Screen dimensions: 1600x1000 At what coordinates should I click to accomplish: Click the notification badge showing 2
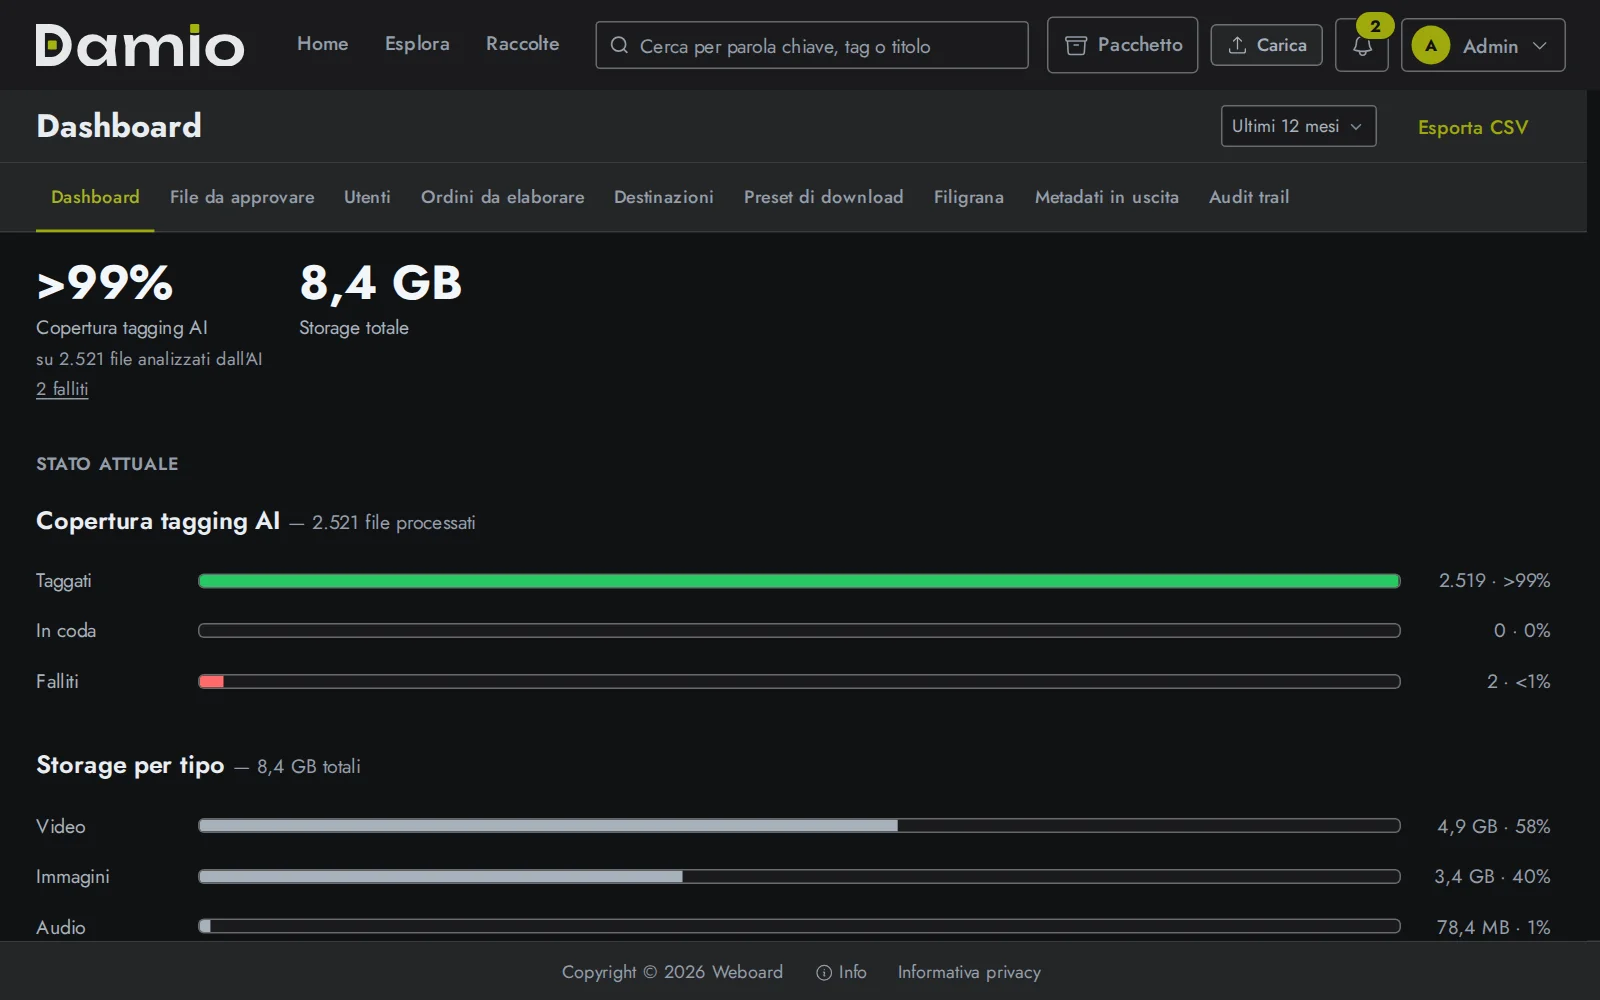1375,26
